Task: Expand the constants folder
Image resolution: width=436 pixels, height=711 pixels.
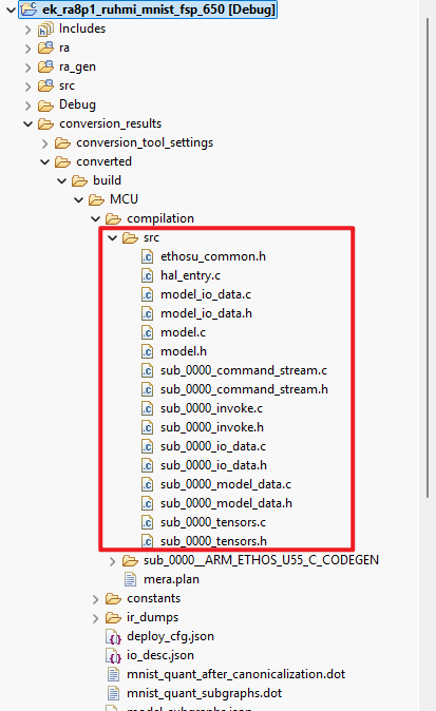Action: click(x=96, y=599)
